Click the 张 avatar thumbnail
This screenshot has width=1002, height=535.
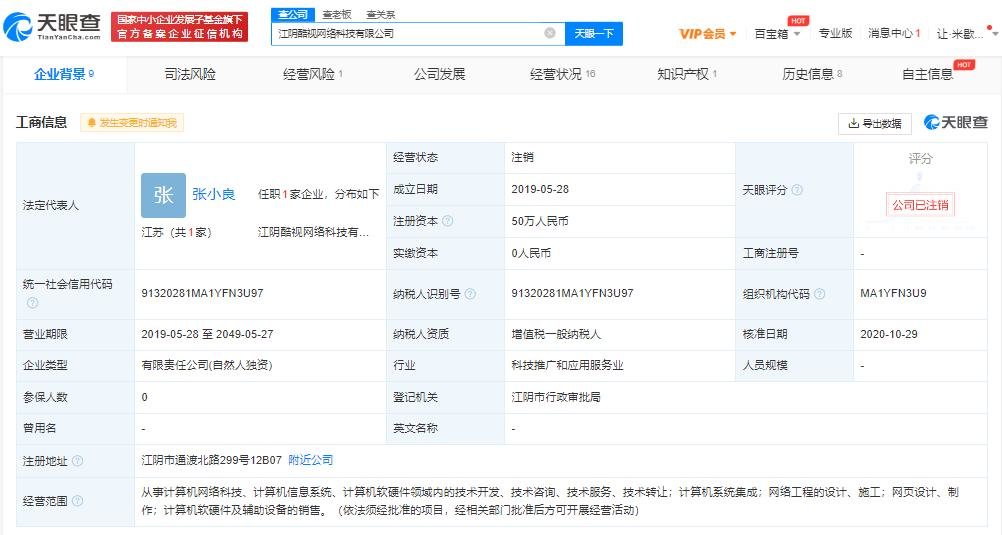coord(163,195)
